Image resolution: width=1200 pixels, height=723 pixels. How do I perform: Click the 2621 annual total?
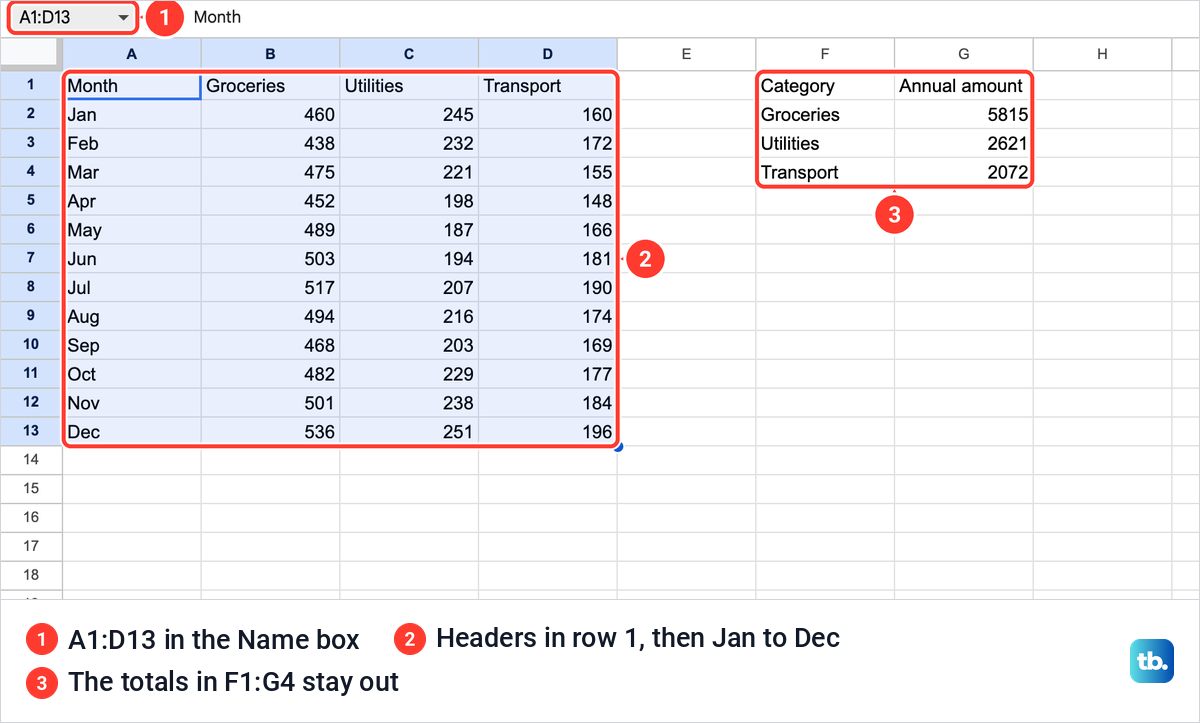pos(964,144)
